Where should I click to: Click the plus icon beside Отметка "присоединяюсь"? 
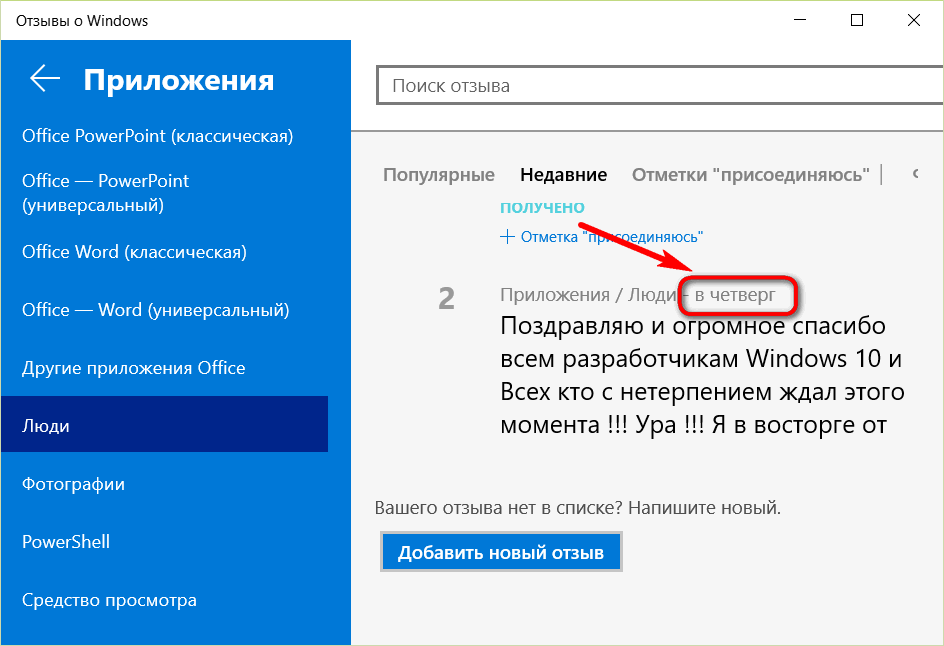pos(508,237)
